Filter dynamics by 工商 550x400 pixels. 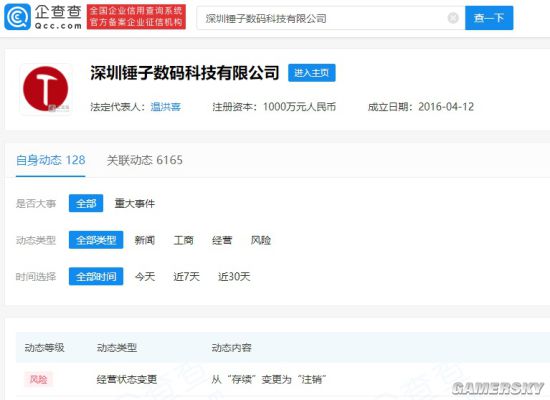point(183,240)
